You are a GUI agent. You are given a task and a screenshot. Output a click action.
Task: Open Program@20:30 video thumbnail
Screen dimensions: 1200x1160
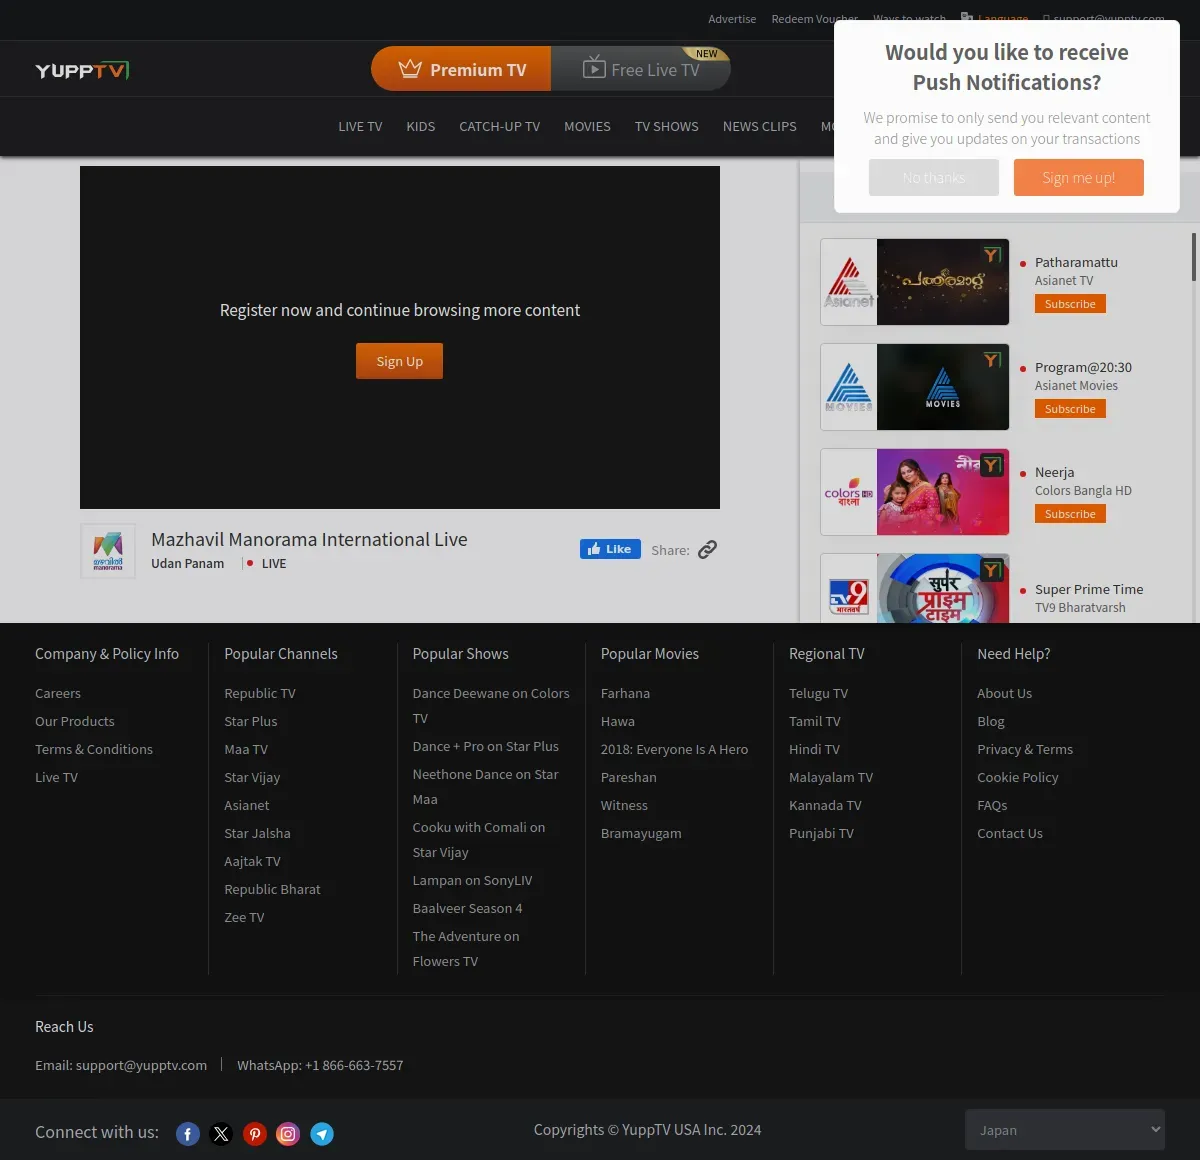coord(943,387)
